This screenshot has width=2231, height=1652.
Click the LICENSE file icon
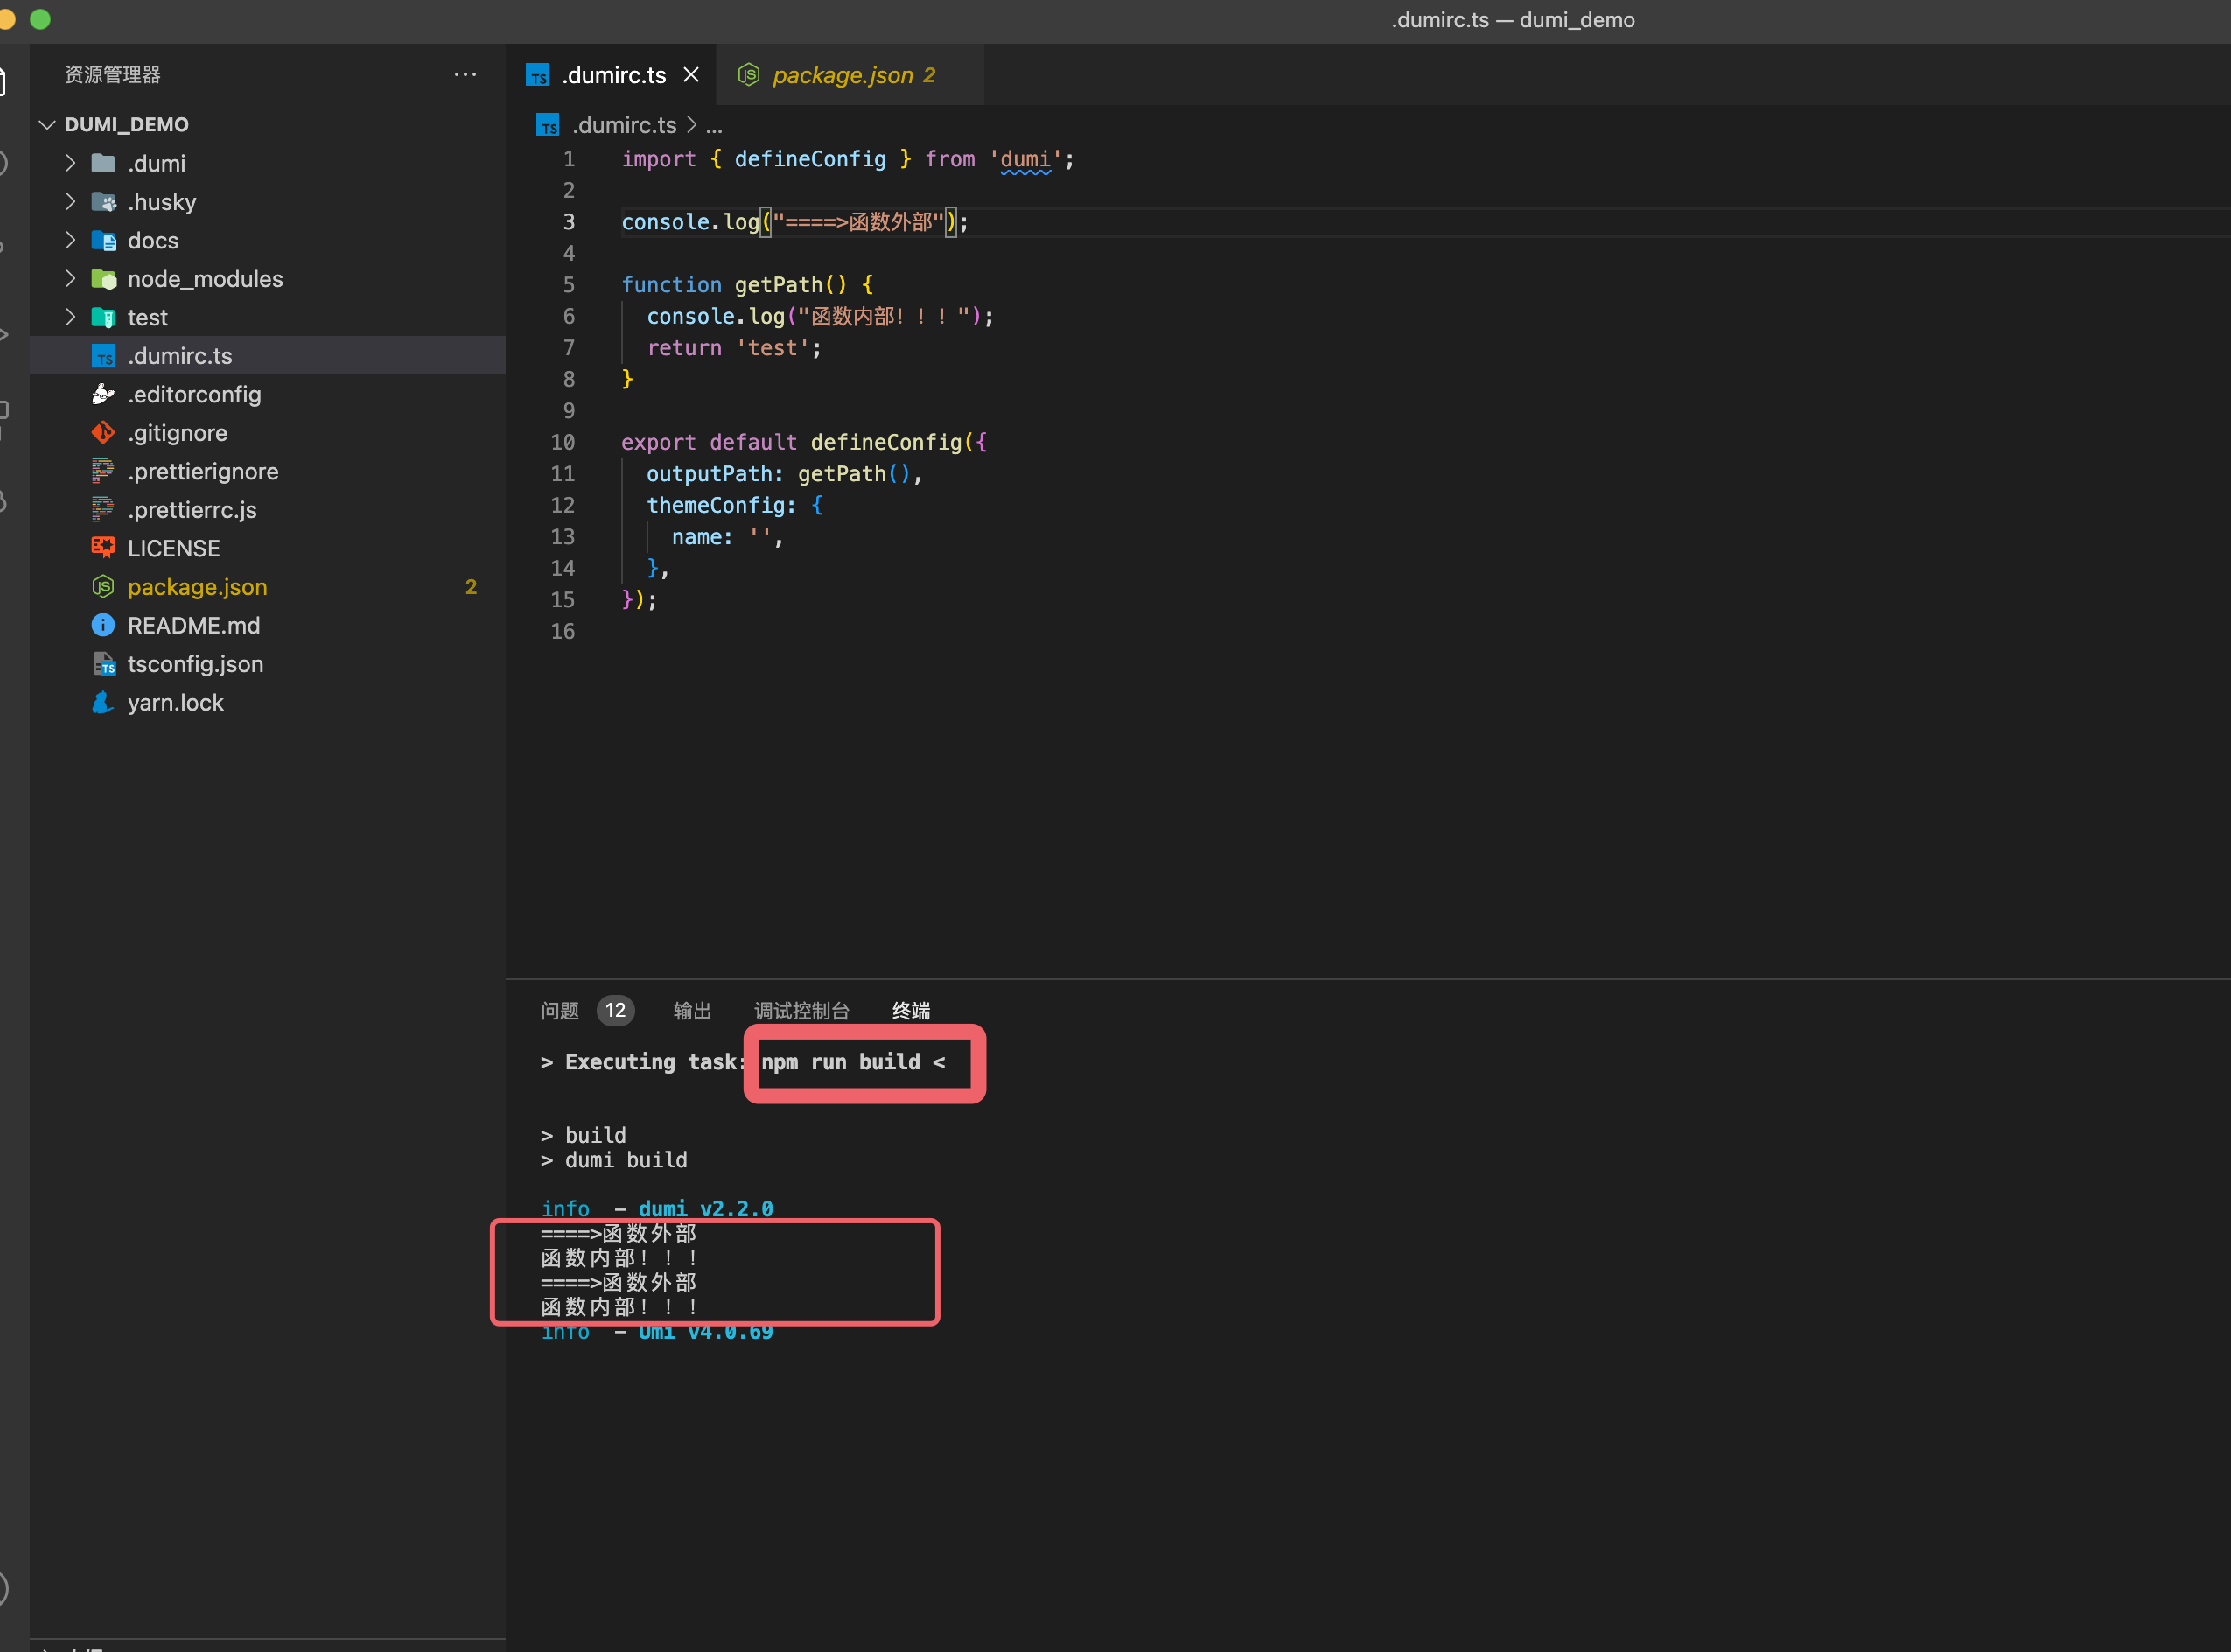coord(103,548)
